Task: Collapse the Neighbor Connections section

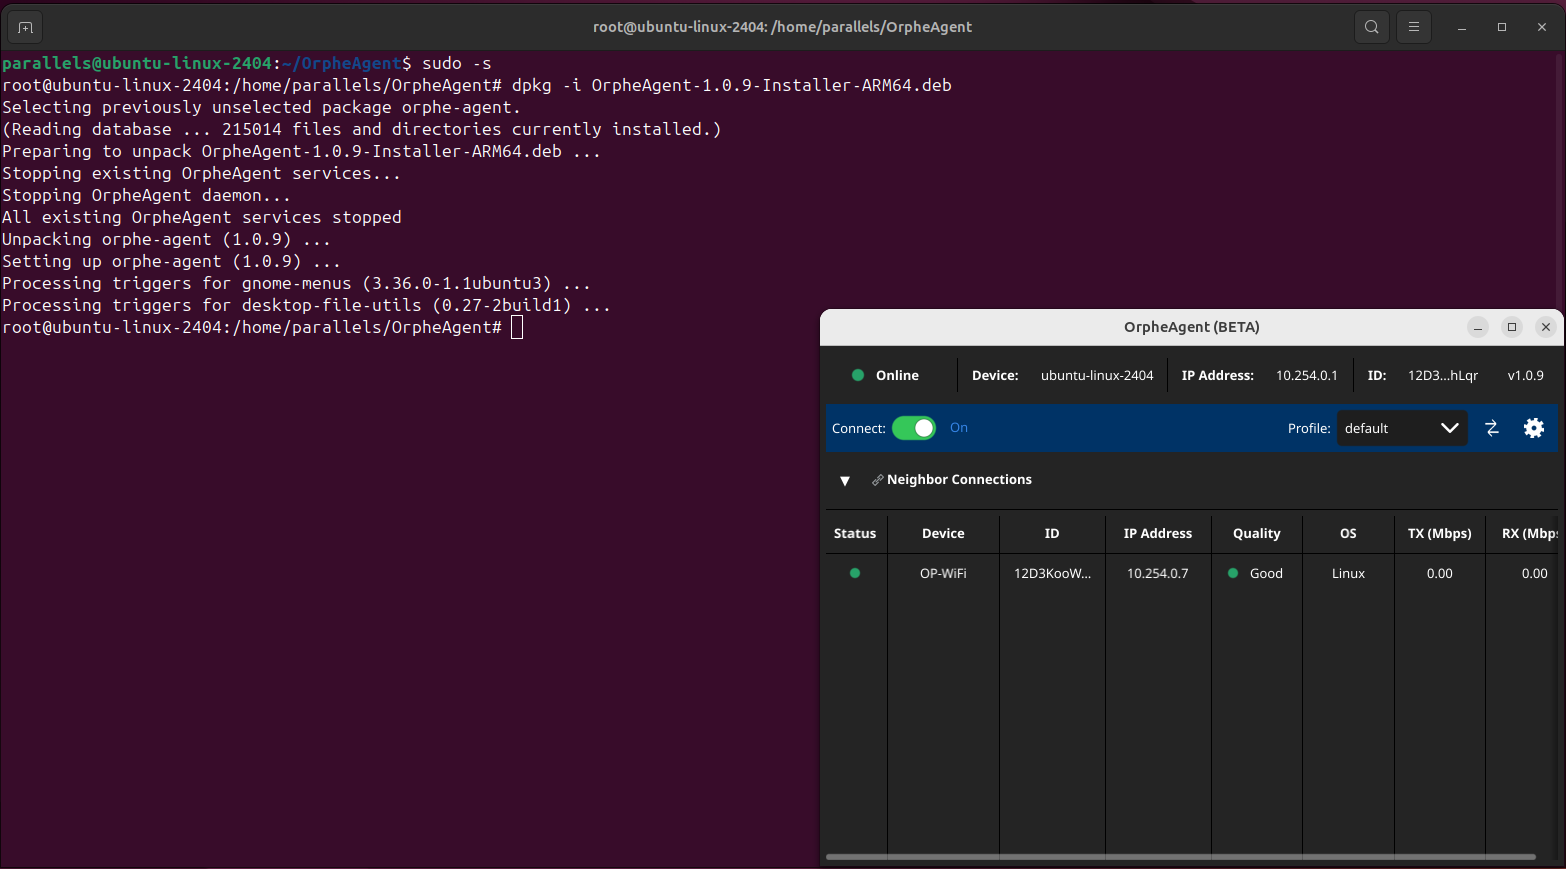Action: (x=845, y=481)
